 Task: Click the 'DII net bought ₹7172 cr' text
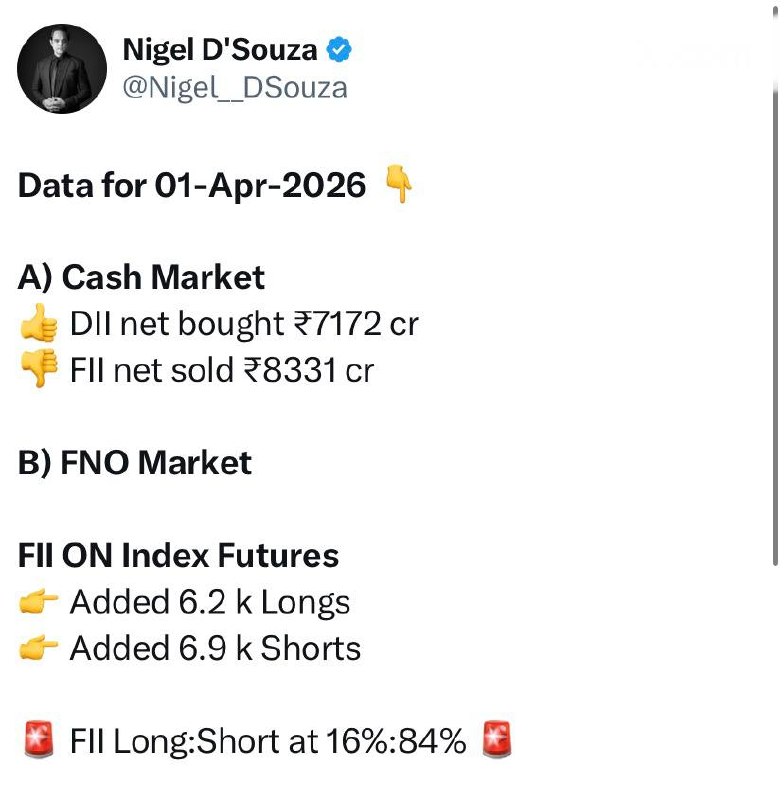click(244, 324)
